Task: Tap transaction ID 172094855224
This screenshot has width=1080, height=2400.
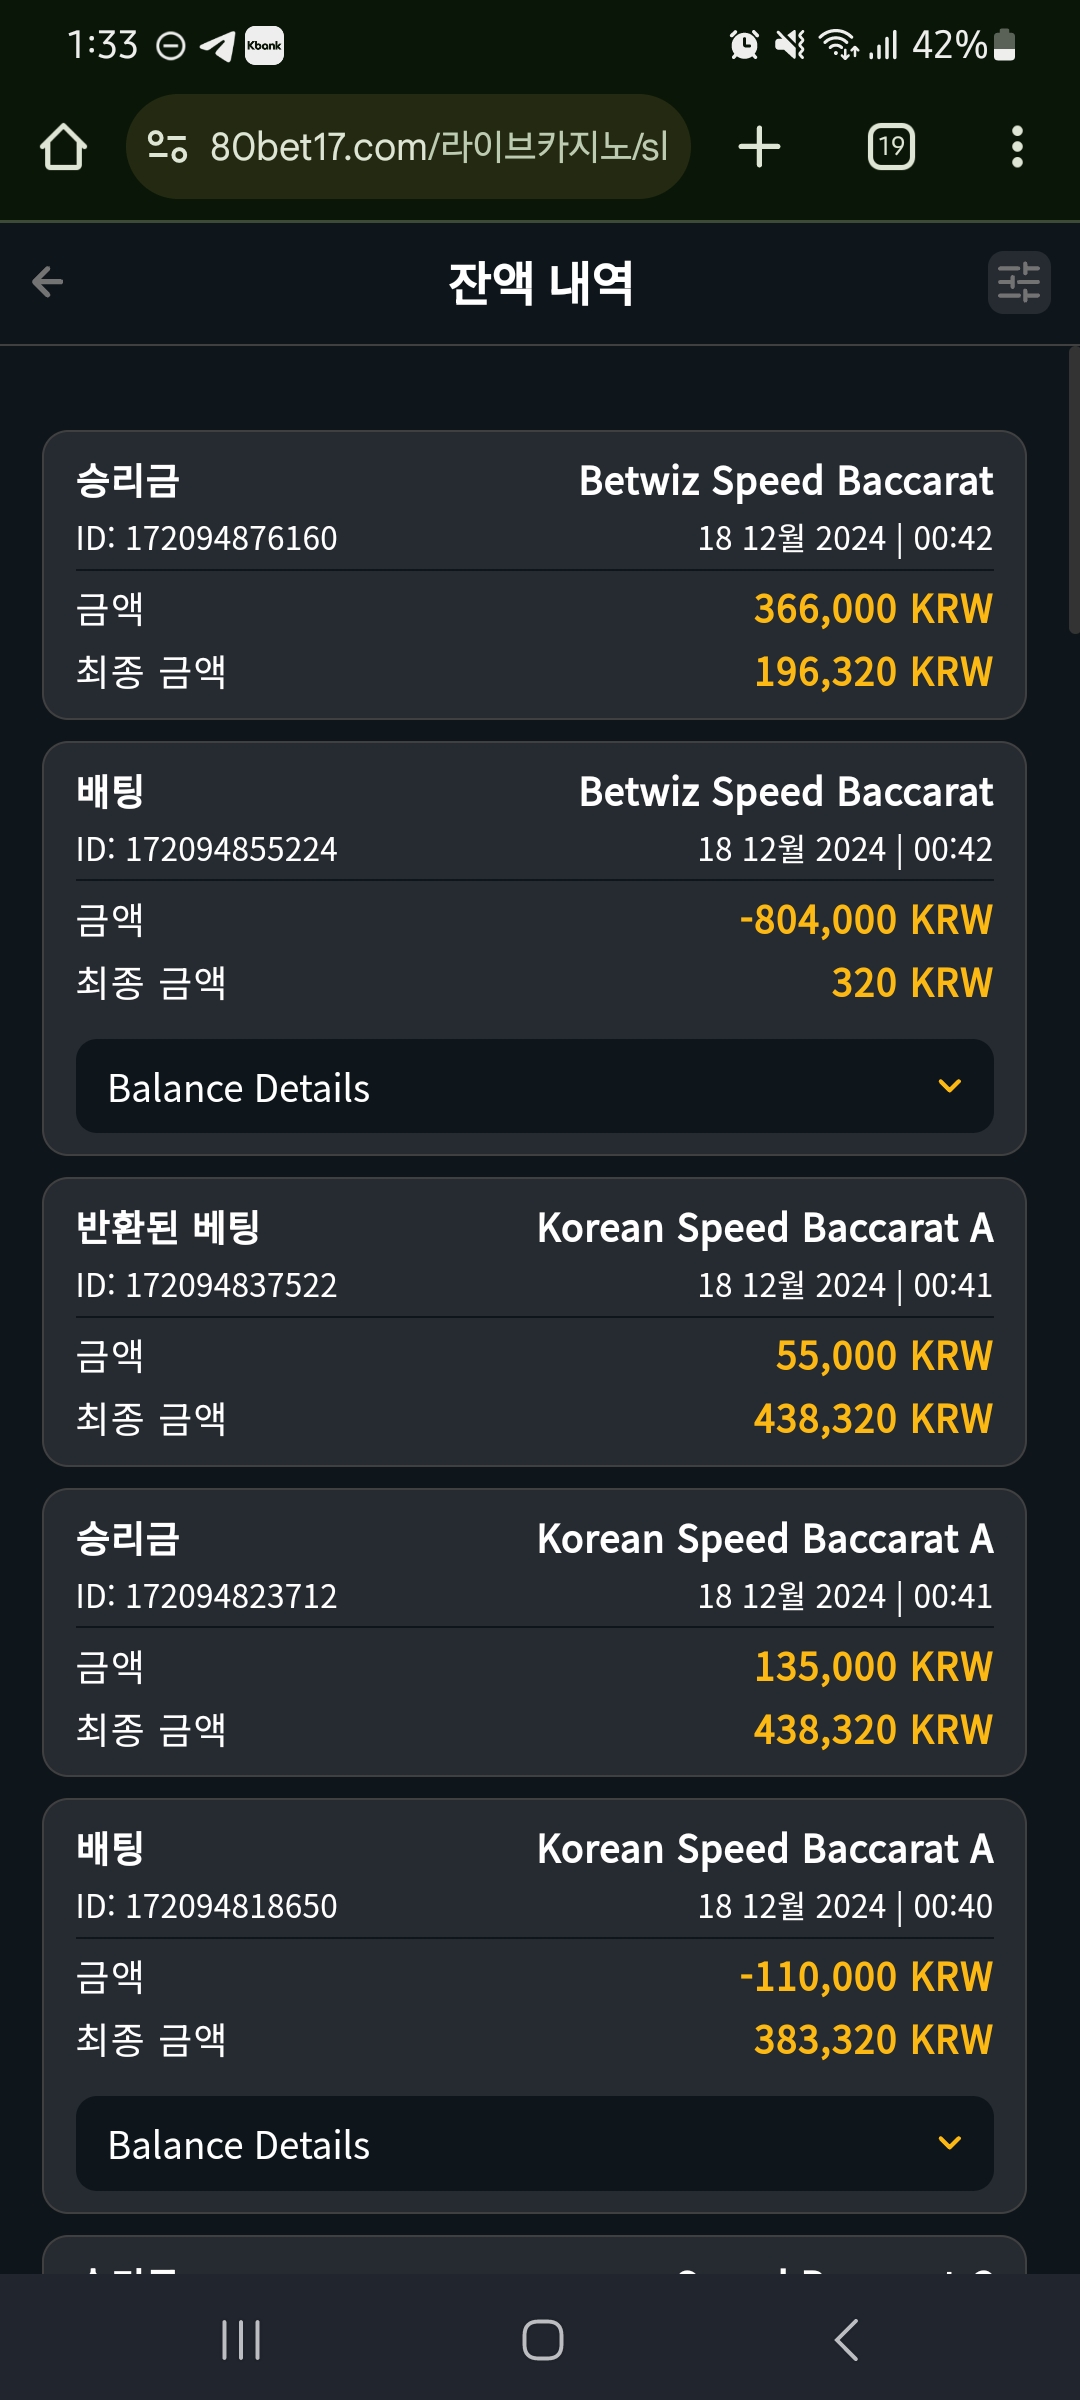Action: coord(207,849)
